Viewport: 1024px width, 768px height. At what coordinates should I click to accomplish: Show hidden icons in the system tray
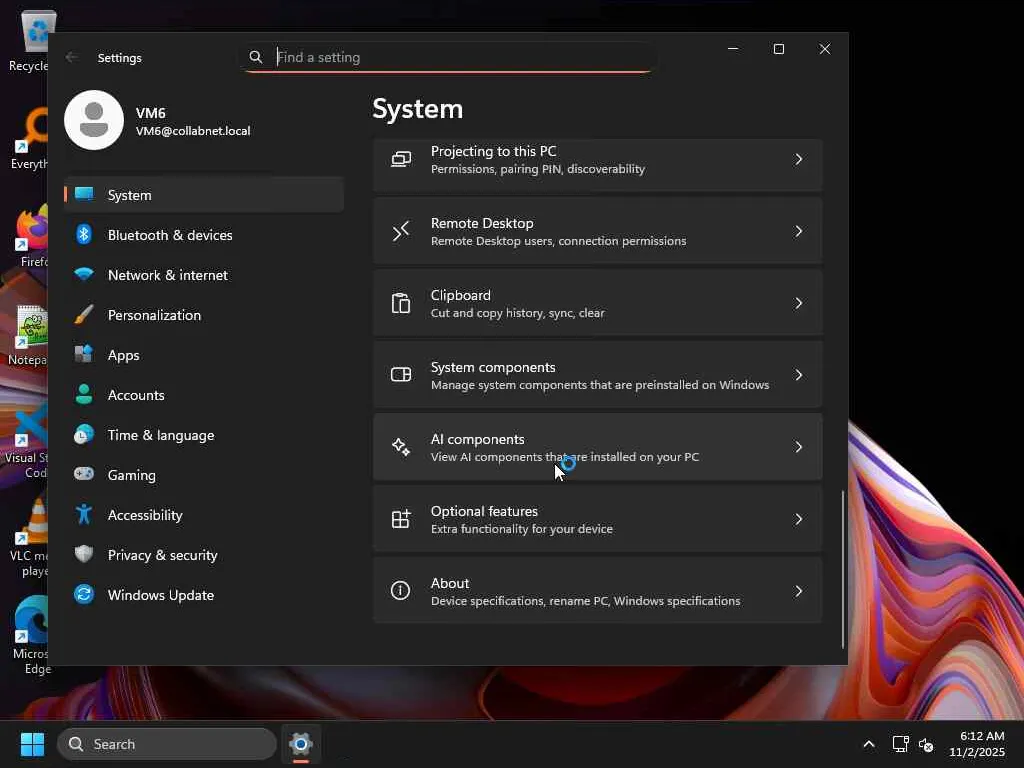[x=869, y=744]
